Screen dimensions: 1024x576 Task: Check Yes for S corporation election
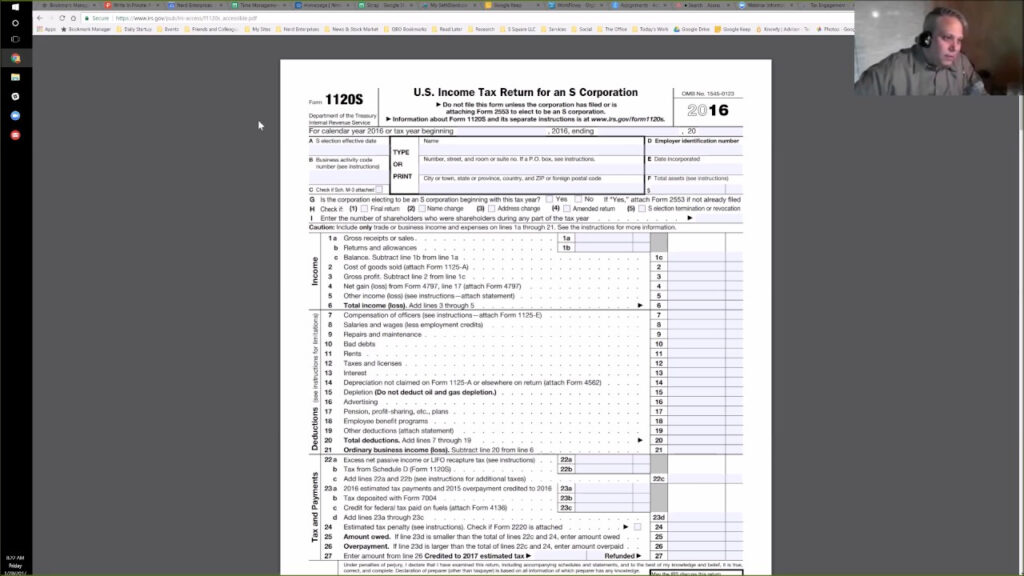(x=549, y=199)
